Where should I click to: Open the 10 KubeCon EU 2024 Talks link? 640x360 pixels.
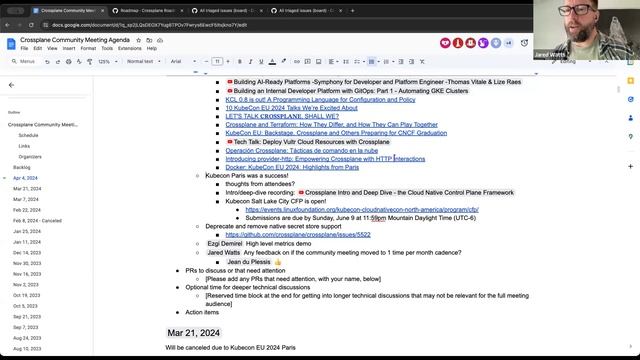coord(291,108)
